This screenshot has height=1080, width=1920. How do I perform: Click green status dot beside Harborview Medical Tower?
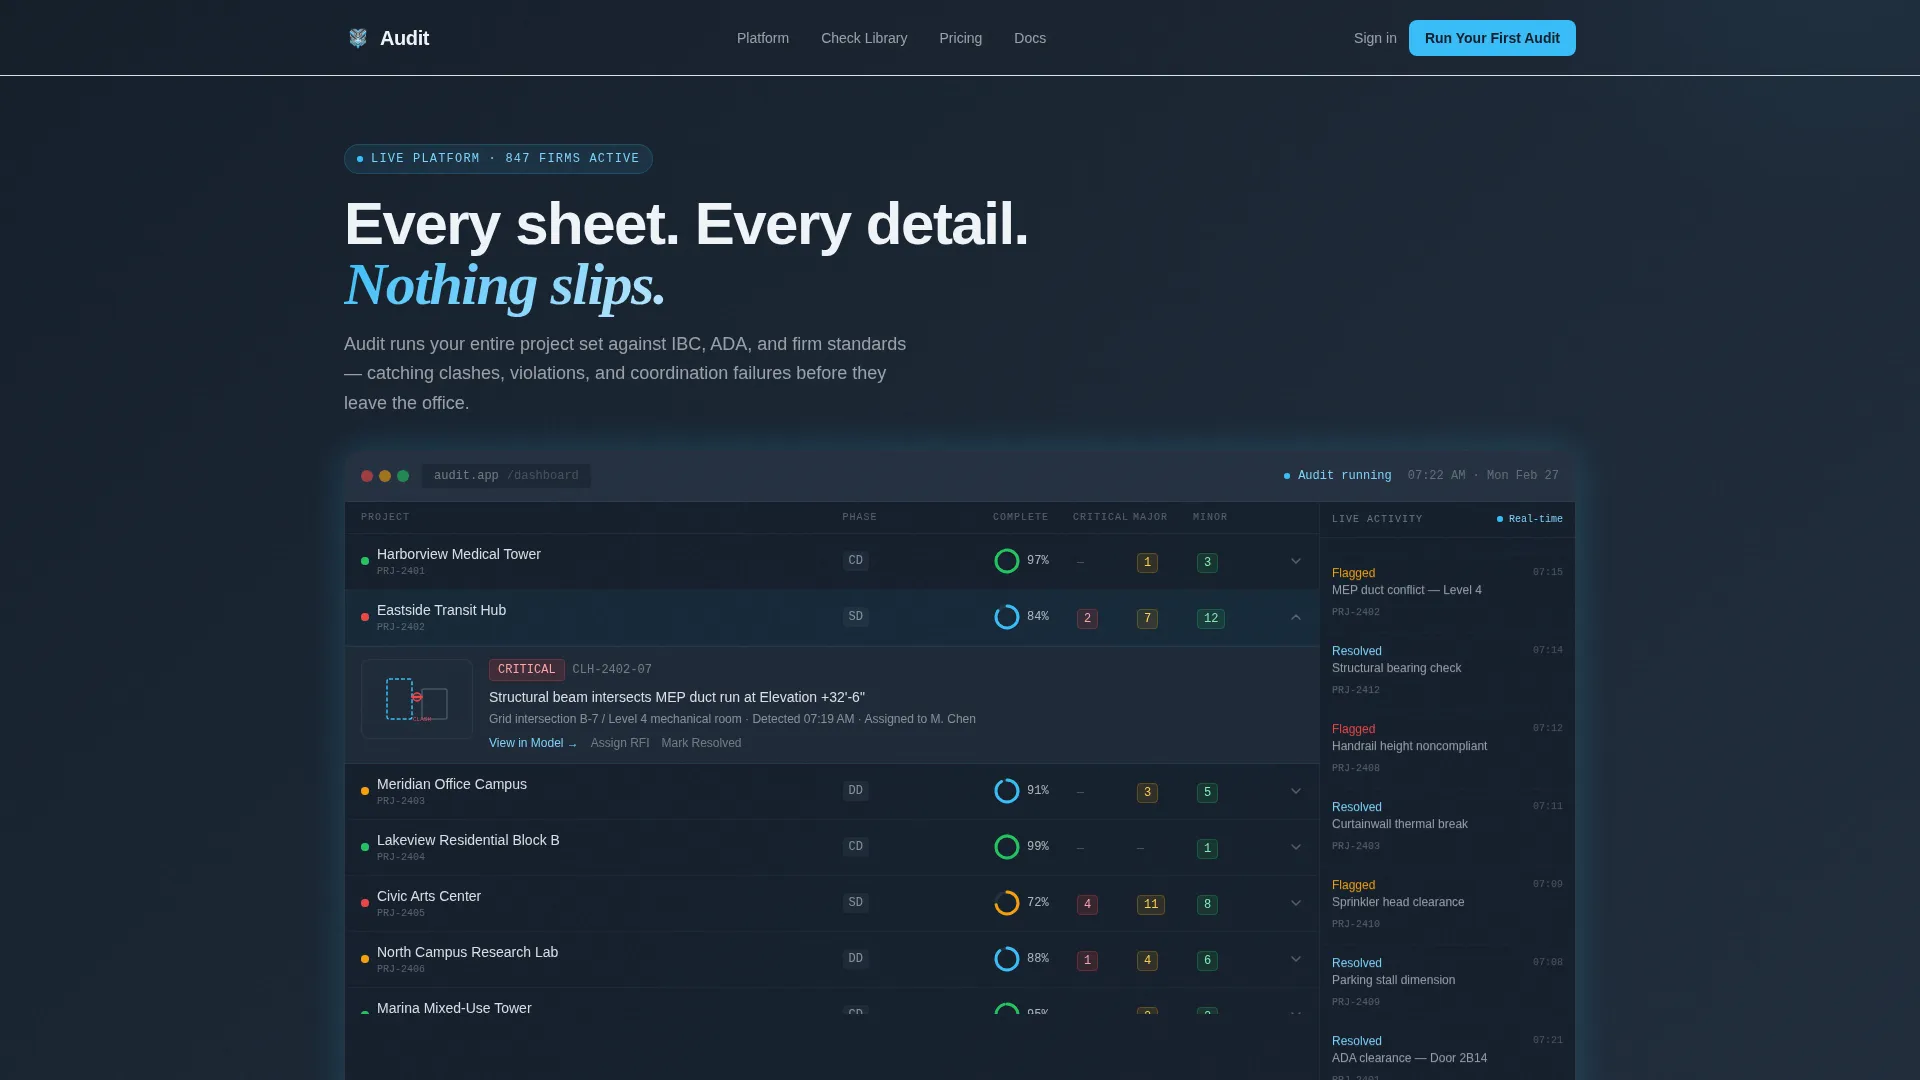(365, 561)
